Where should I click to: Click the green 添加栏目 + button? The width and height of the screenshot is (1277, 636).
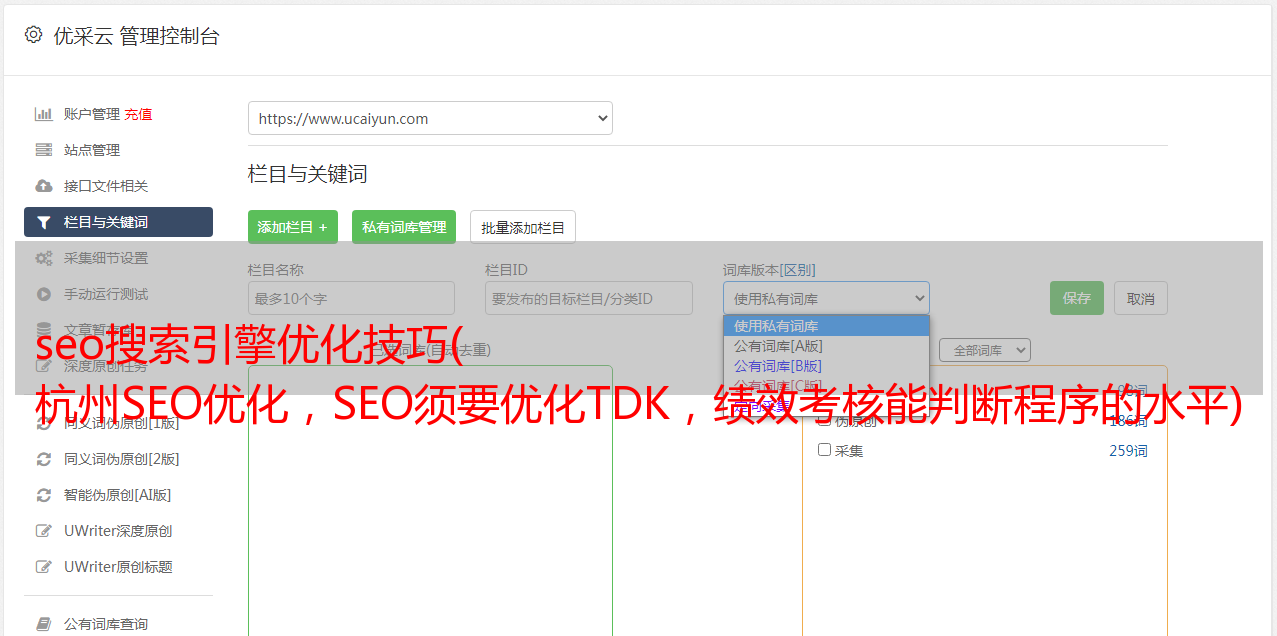[293, 227]
